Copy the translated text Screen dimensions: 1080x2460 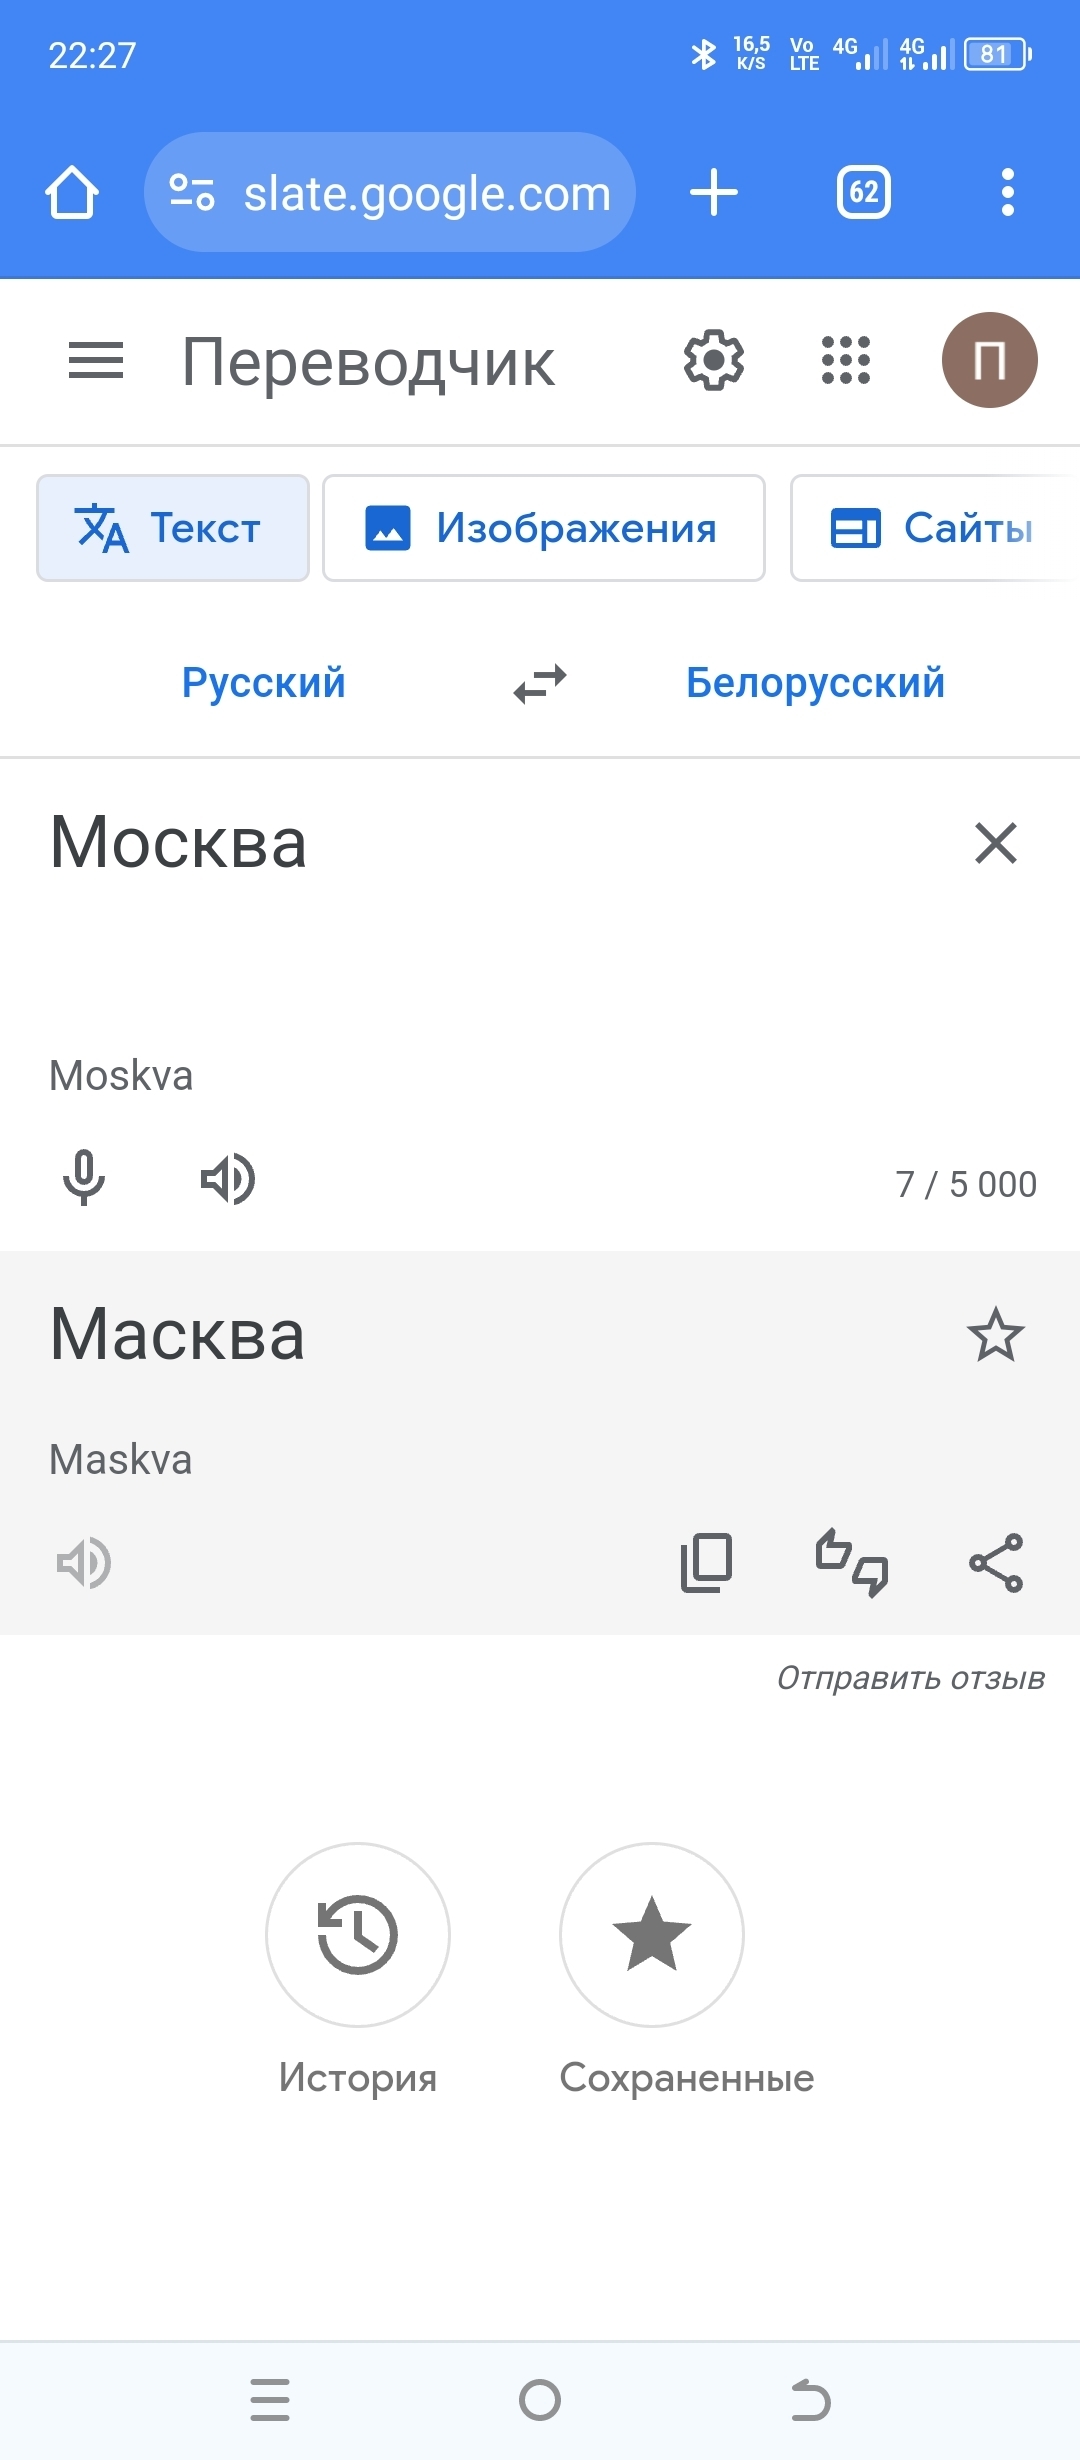[706, 1562]
